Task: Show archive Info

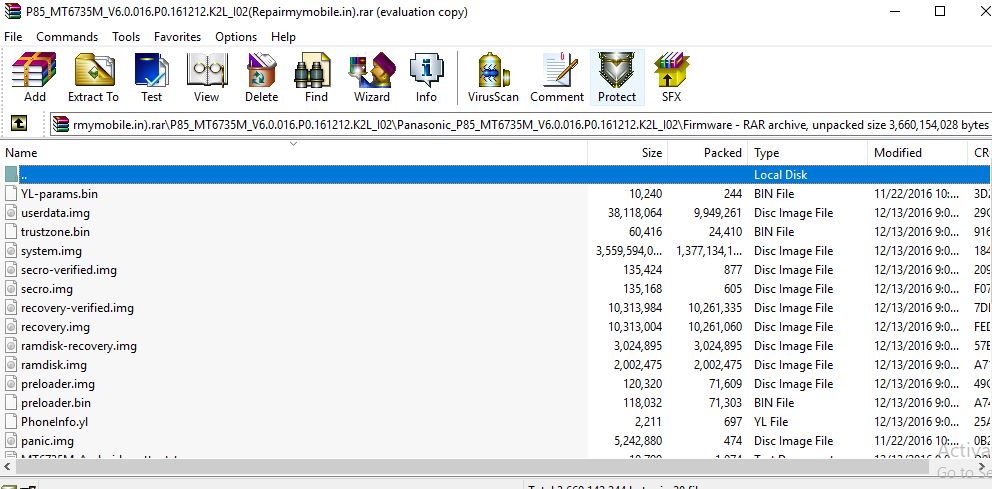Action: pos(426,78)
